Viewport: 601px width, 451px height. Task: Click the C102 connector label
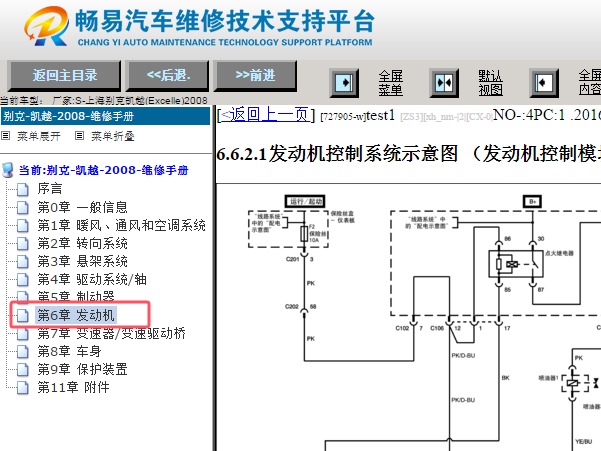(x=402, y=328)
